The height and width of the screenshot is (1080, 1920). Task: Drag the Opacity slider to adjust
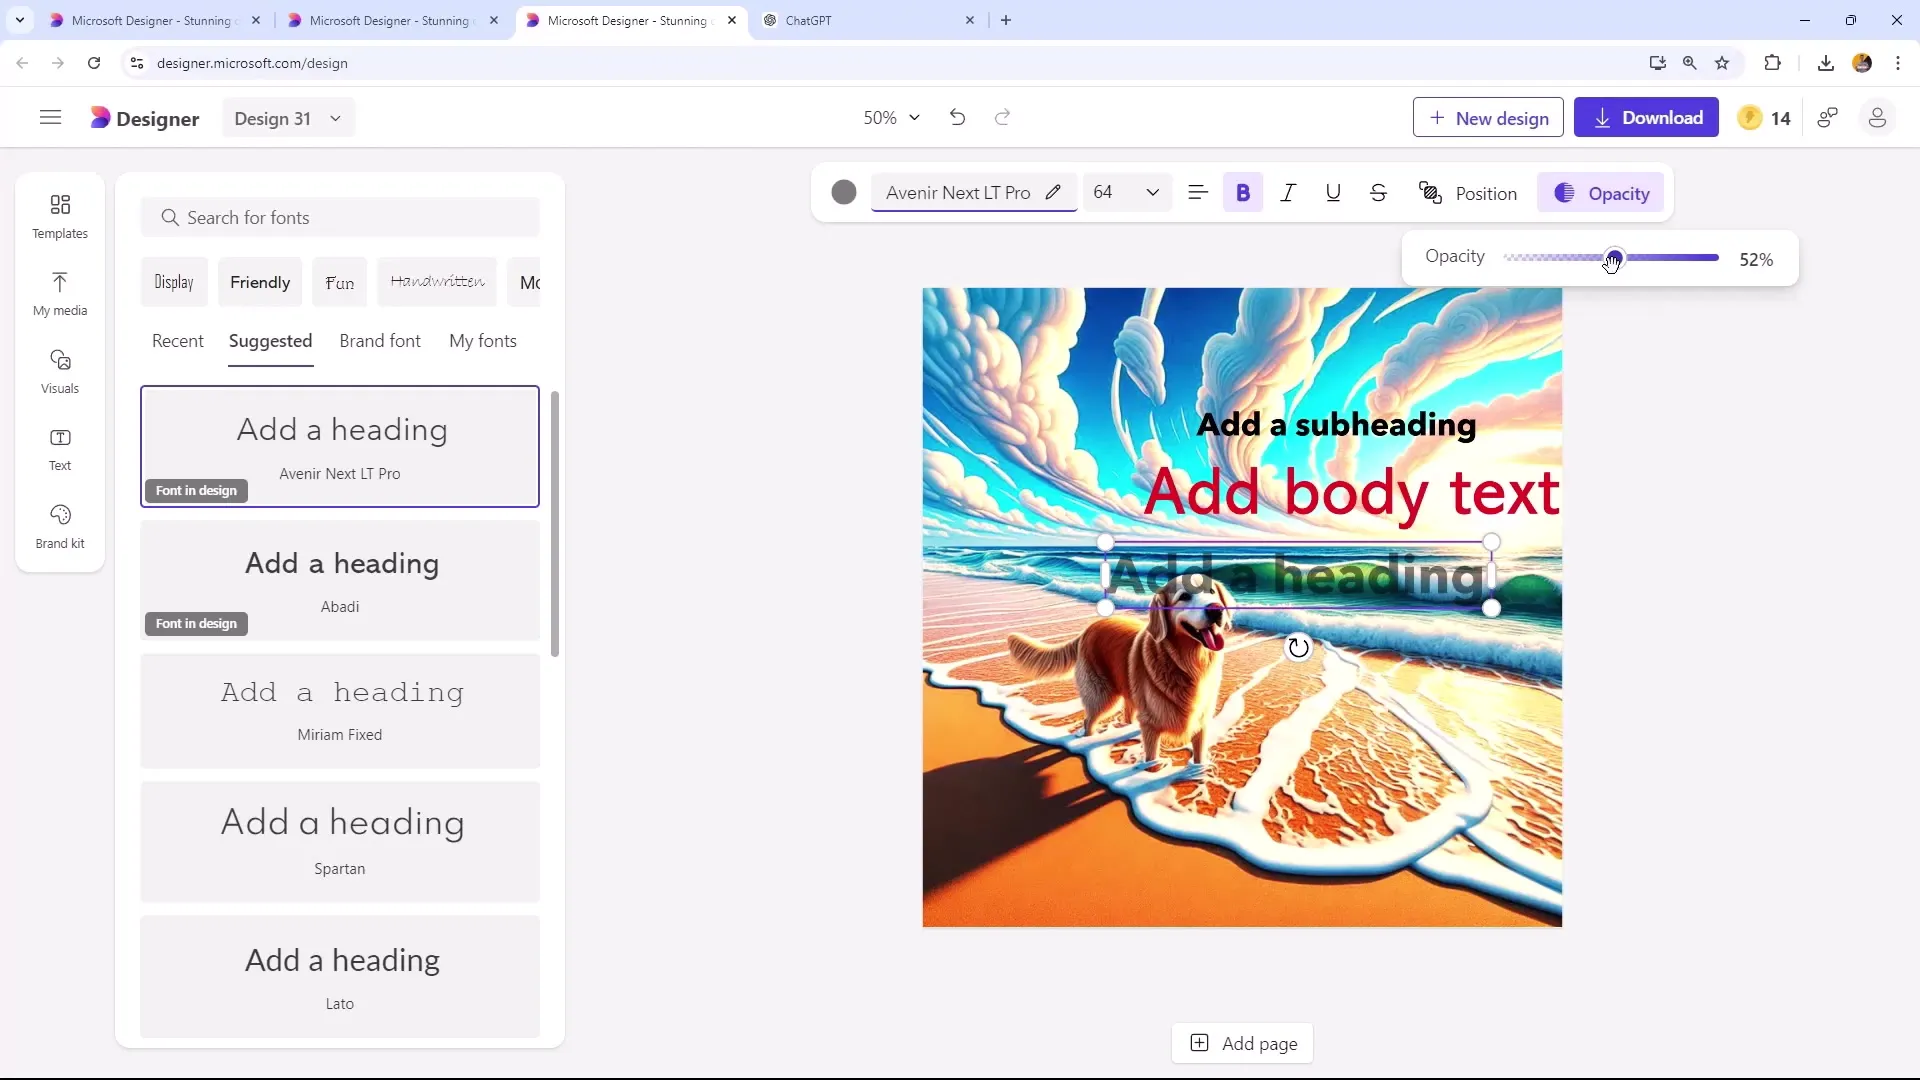point(1611,257)
